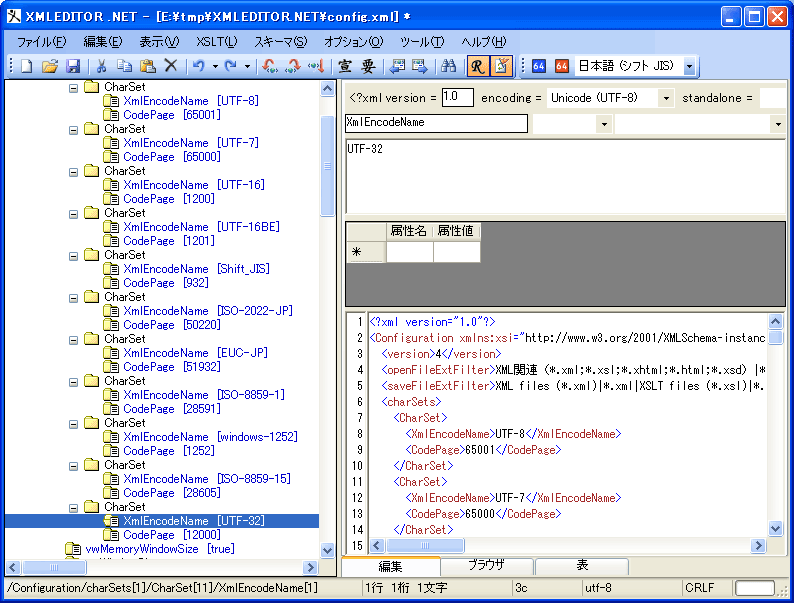
Task: Open the rightmost dropdown in element name row
Action: (x=778, y=124)
